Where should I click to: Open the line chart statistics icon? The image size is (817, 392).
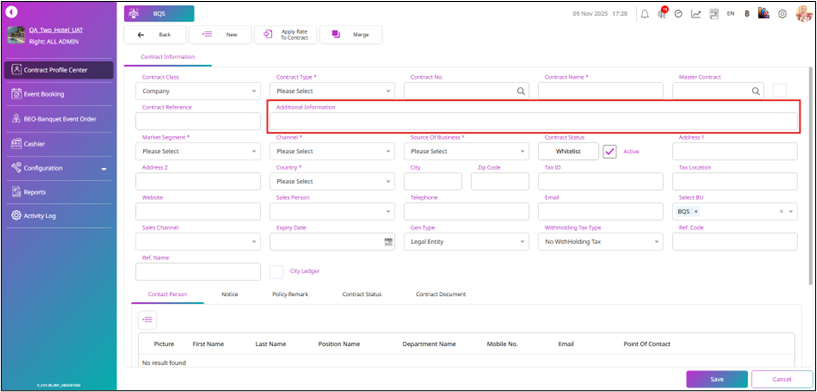point(696,14)
